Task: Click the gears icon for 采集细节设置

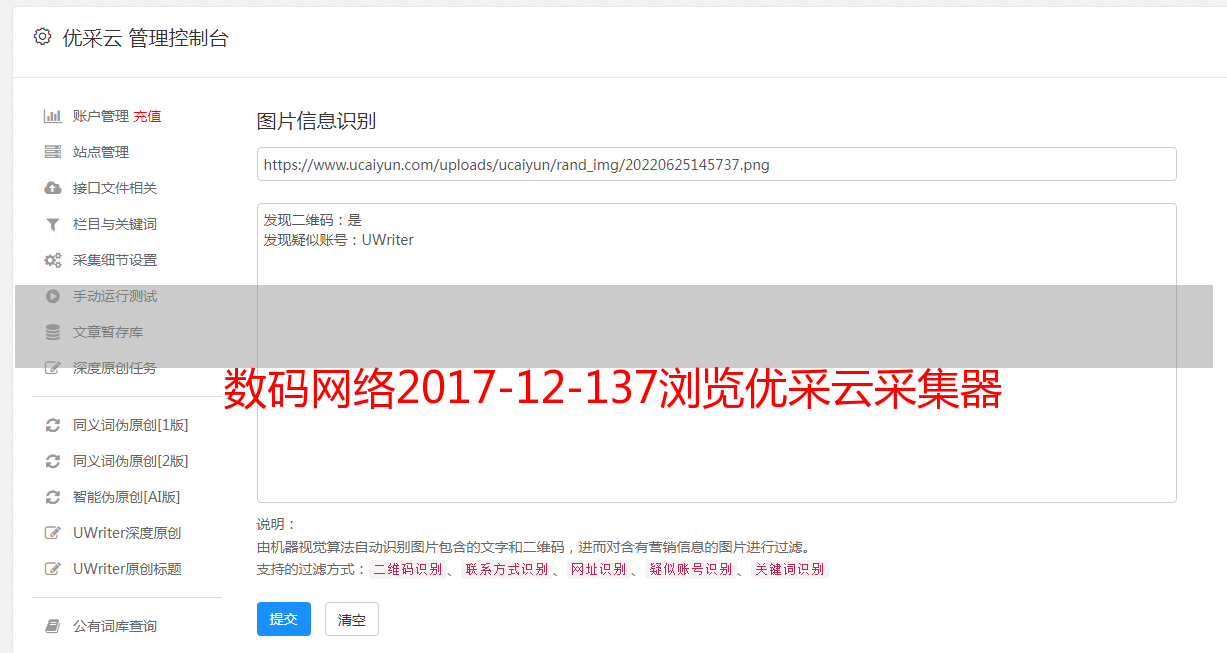Action: tap(53, 260)
